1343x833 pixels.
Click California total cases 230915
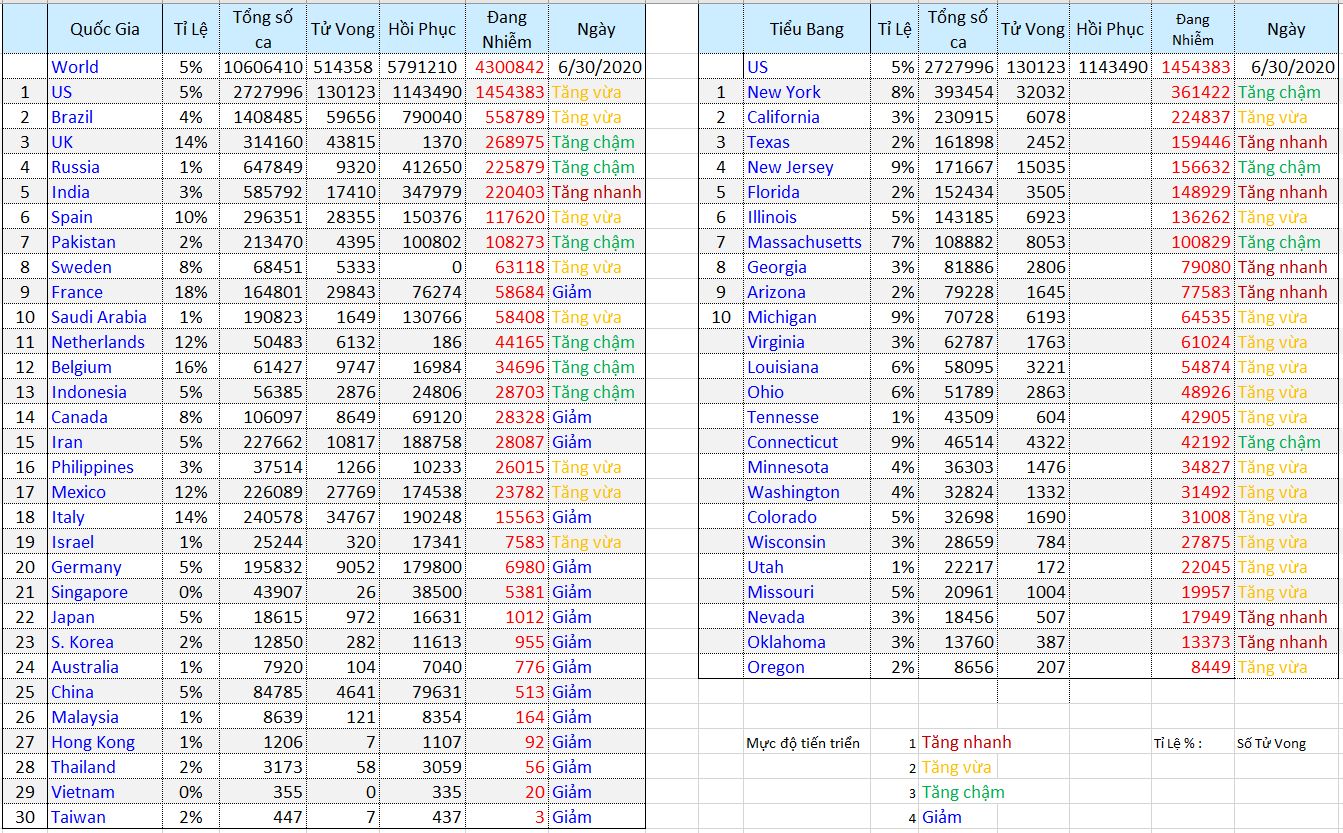point(958,117)
